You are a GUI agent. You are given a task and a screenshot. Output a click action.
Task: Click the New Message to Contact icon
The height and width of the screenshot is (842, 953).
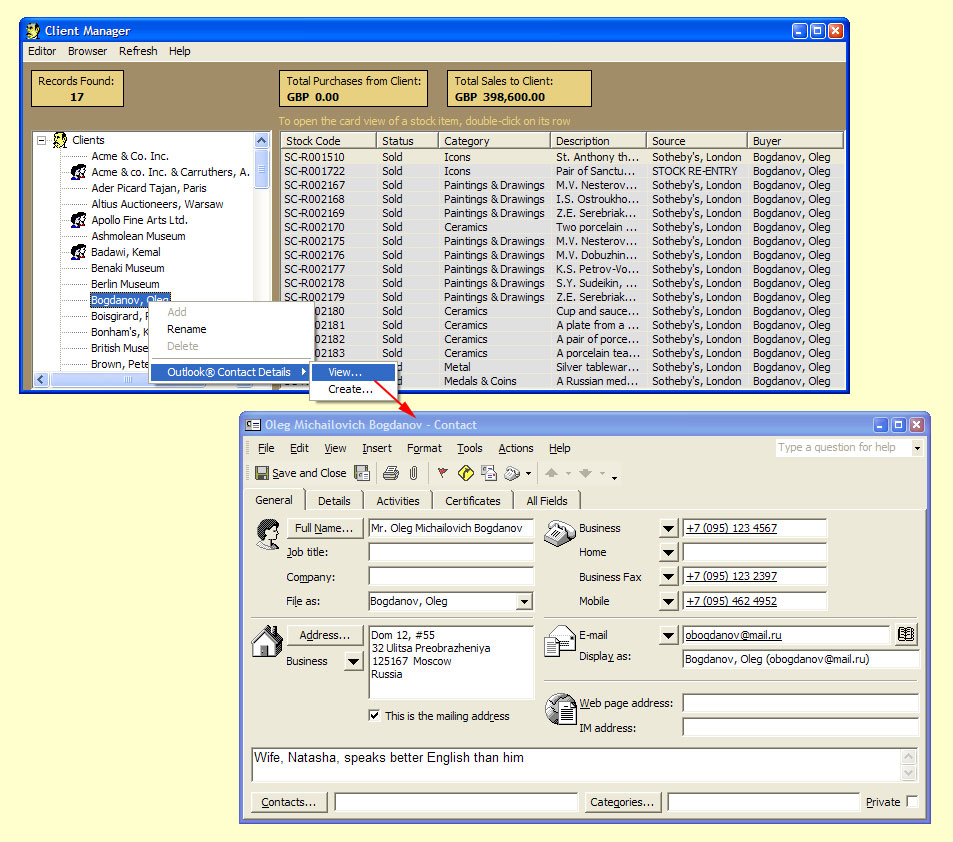click(x=489, y=473)
